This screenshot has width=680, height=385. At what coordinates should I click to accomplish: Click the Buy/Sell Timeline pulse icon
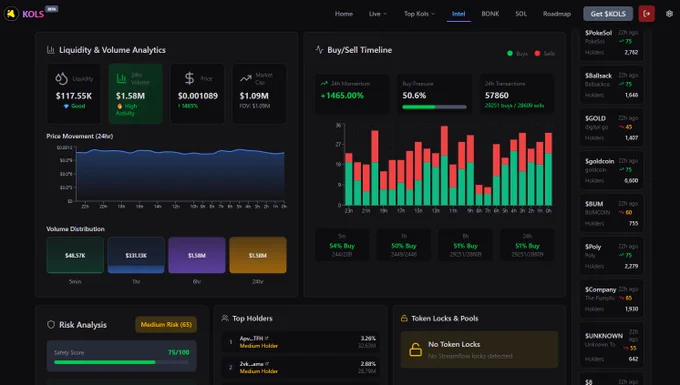pyautogui.click(x=320, y=50)
